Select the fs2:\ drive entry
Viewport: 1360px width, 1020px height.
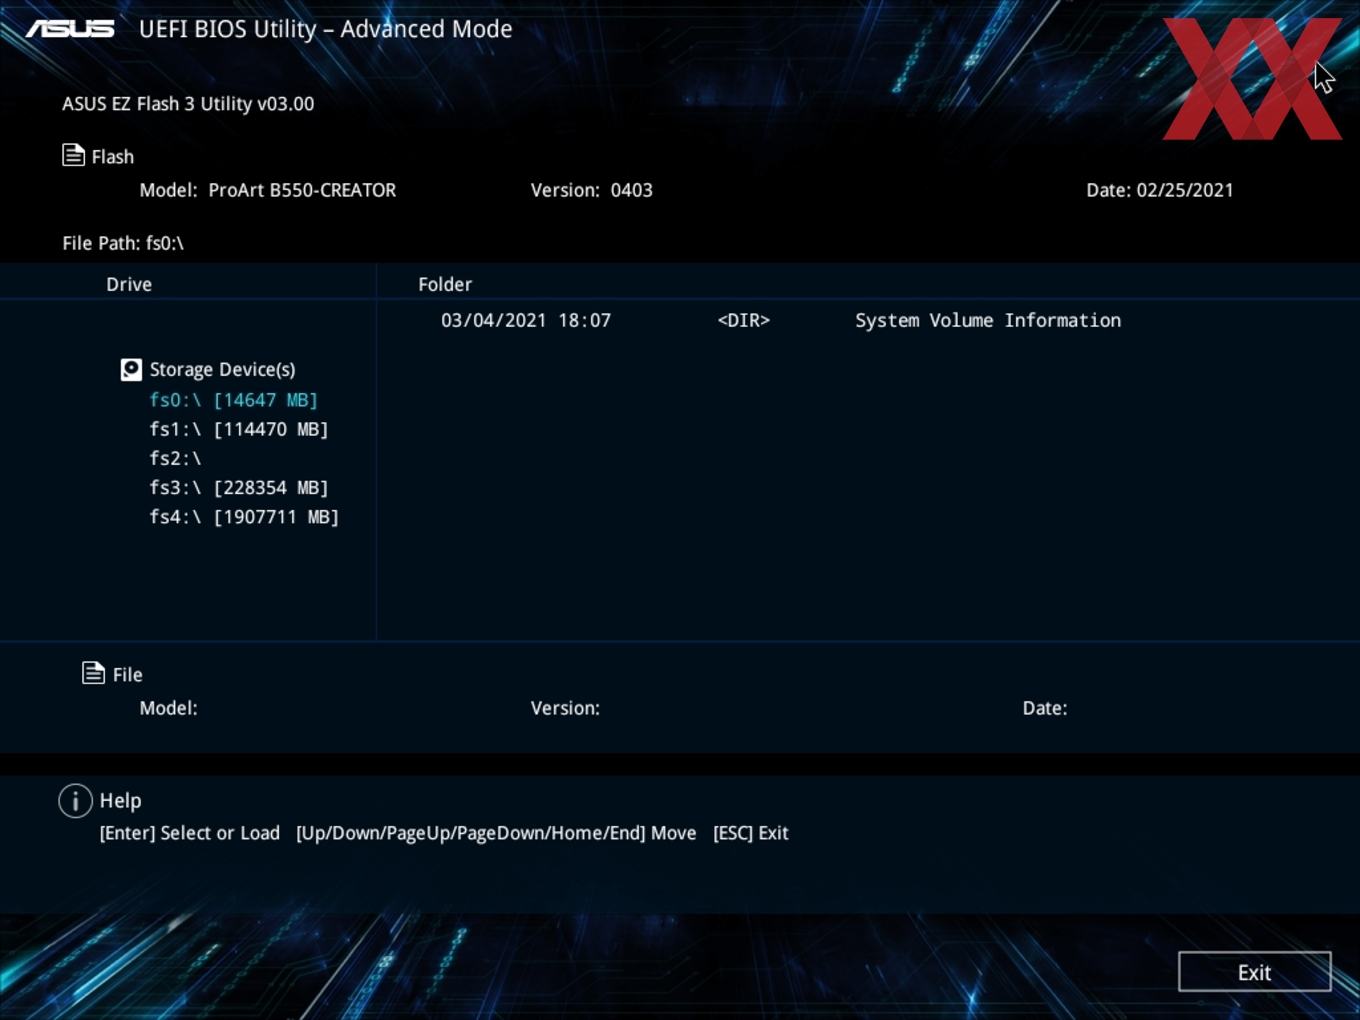(175, 458)
